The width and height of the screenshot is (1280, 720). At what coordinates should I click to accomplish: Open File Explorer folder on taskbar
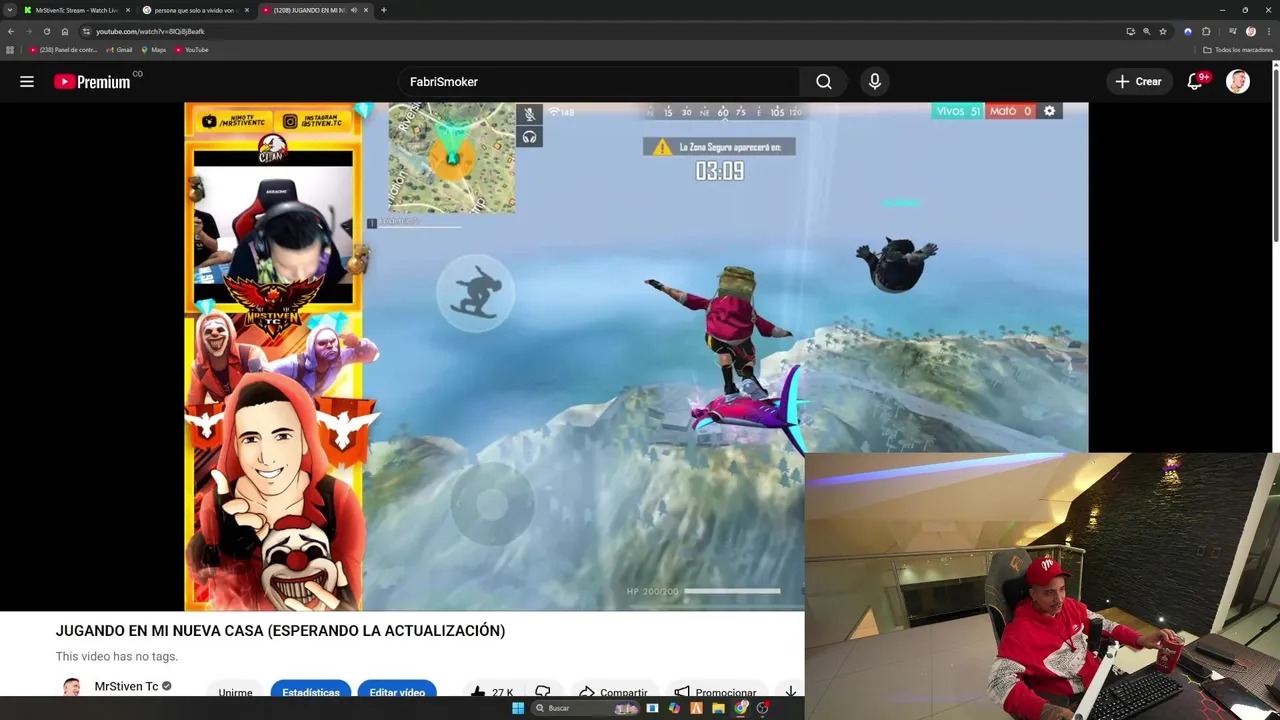coord(718,708)
